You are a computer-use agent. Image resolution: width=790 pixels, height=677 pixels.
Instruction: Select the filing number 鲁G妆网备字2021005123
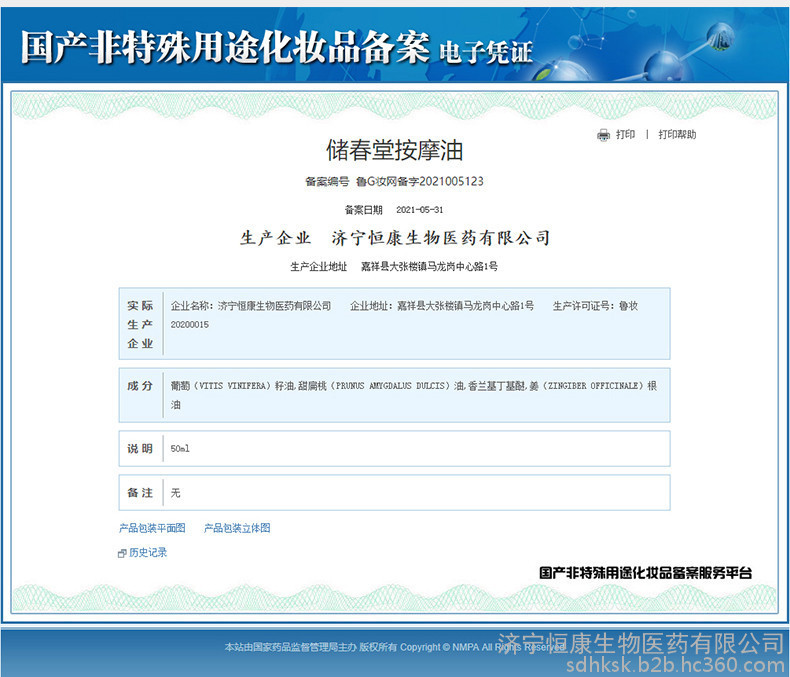[420, 181]
